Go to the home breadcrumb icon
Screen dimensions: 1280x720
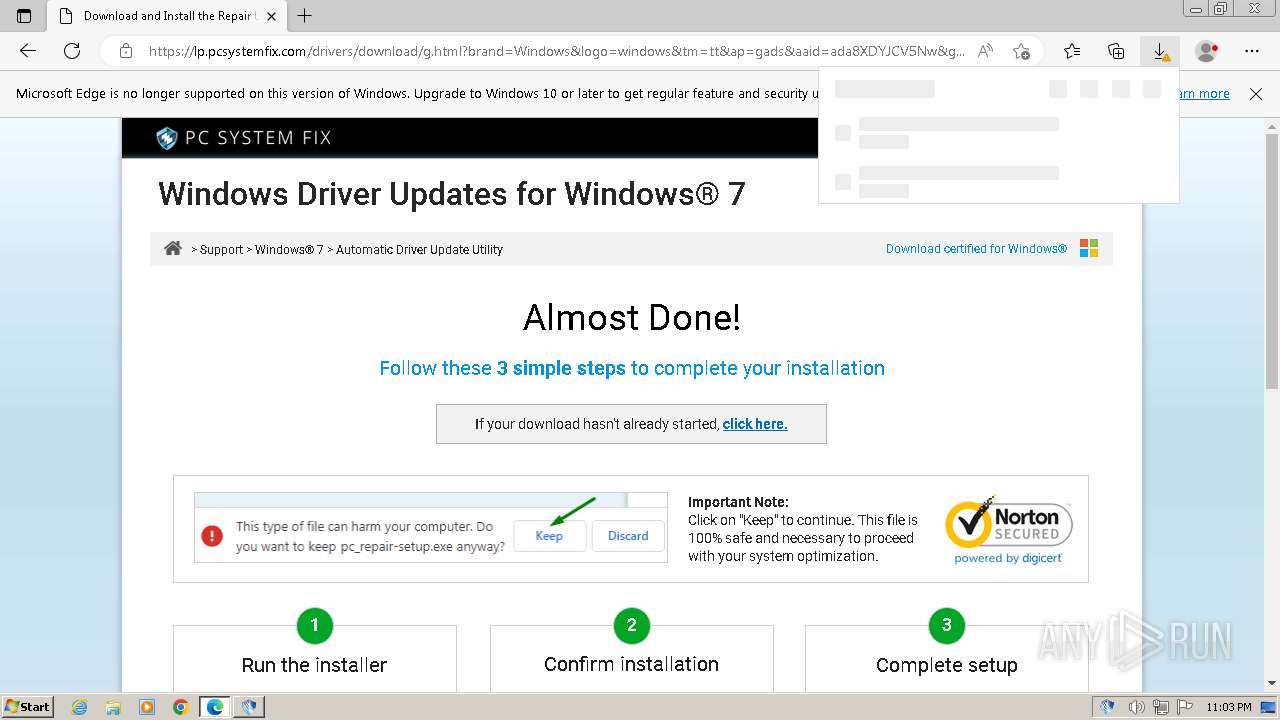tap(173, 249)
